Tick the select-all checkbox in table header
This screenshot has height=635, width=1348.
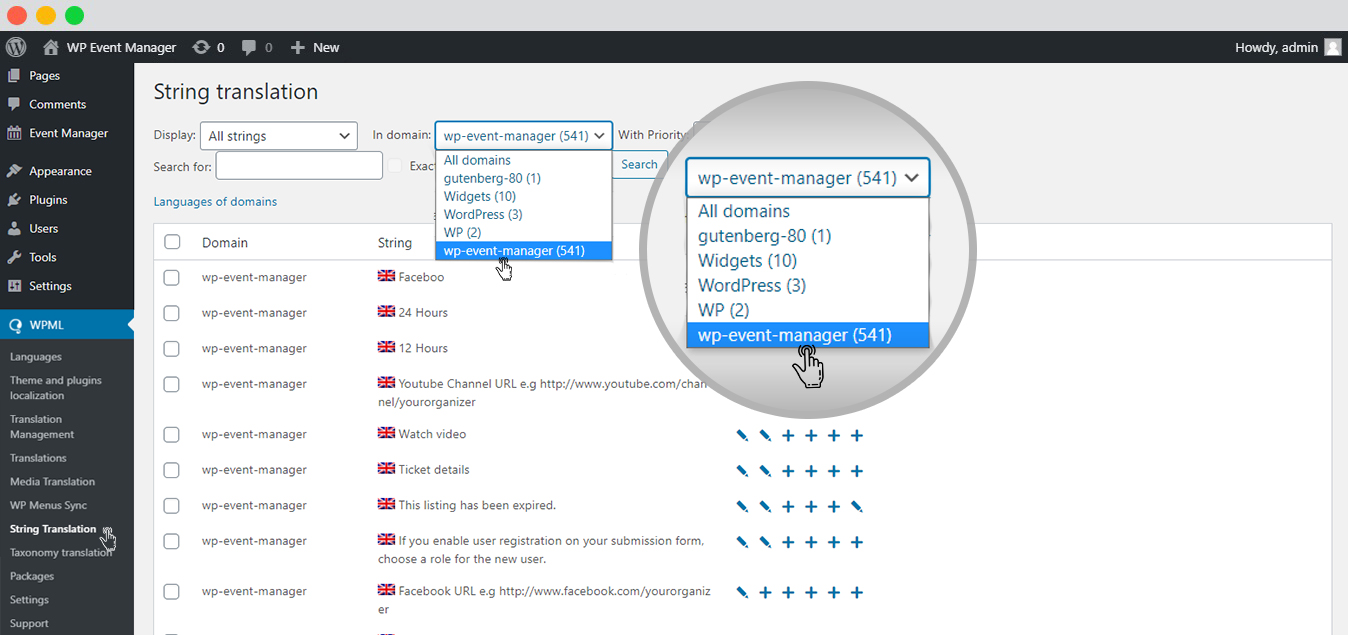pyautogui.click(x=172, y=242)
